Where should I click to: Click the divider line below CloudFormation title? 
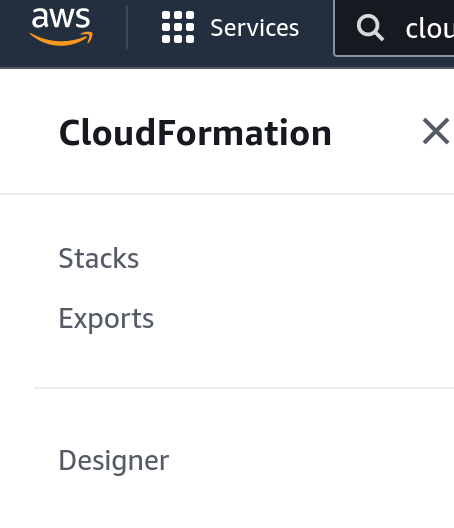coord(227,194)
